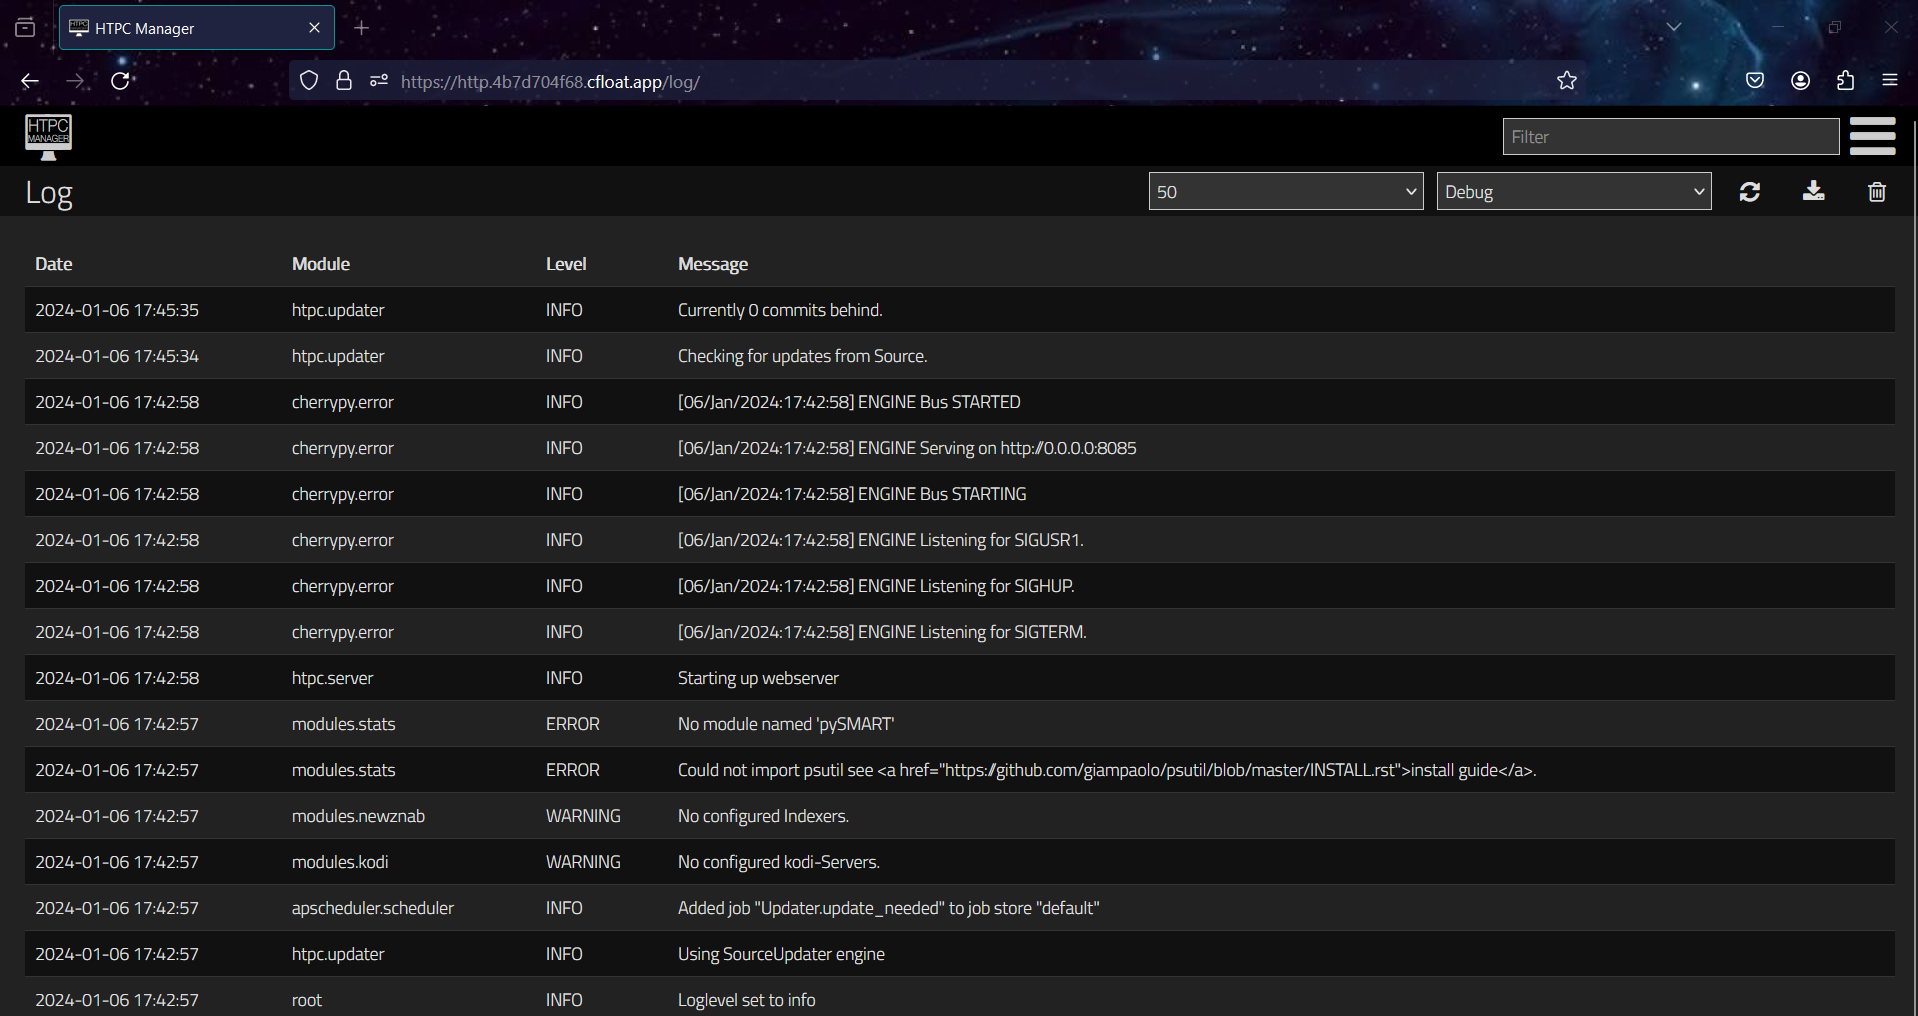Bookmark this page with star icon
Screen dimensions: 1918x1016
pyautogui.click(x=1567, y=81)
